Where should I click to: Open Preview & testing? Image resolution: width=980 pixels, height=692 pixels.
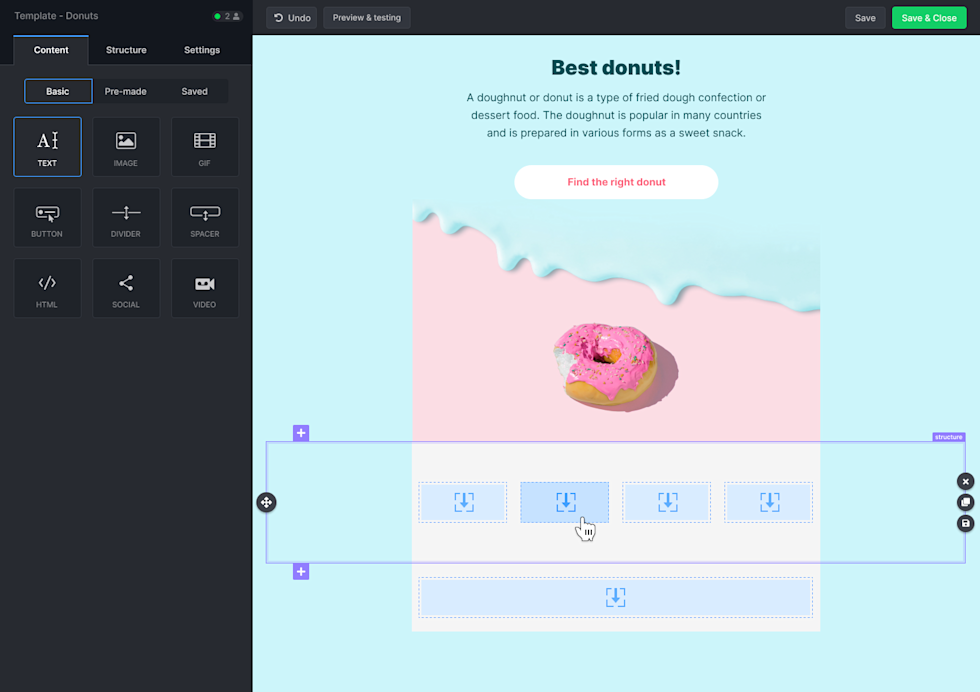point(366,17)
